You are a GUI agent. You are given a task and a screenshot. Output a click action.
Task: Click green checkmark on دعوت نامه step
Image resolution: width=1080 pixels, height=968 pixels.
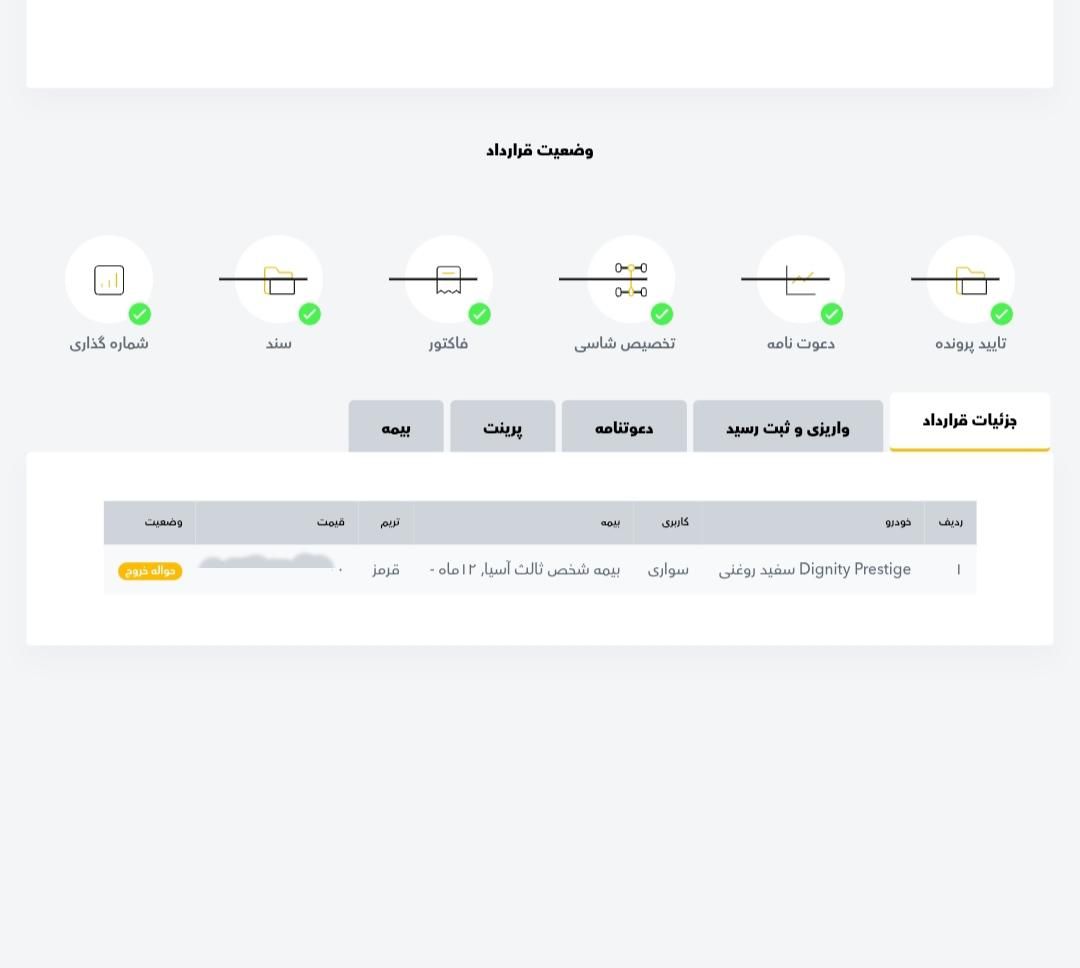click(831, 314)
